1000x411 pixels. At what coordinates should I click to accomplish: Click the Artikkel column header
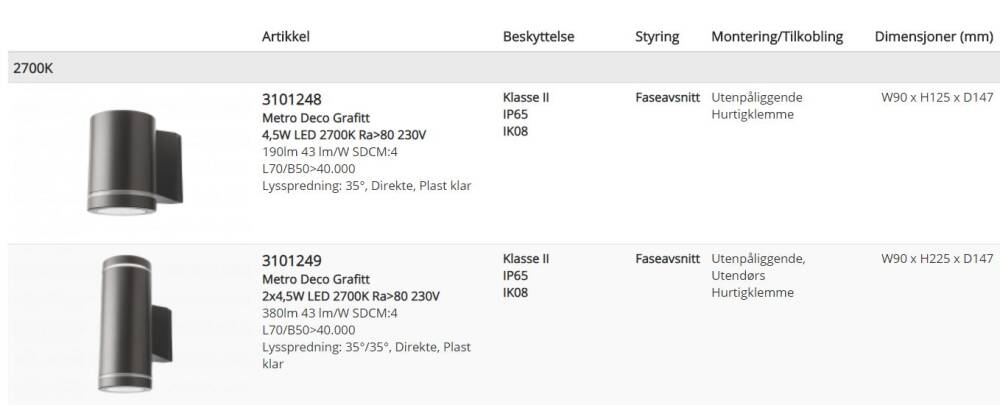(x=286, y=37)
